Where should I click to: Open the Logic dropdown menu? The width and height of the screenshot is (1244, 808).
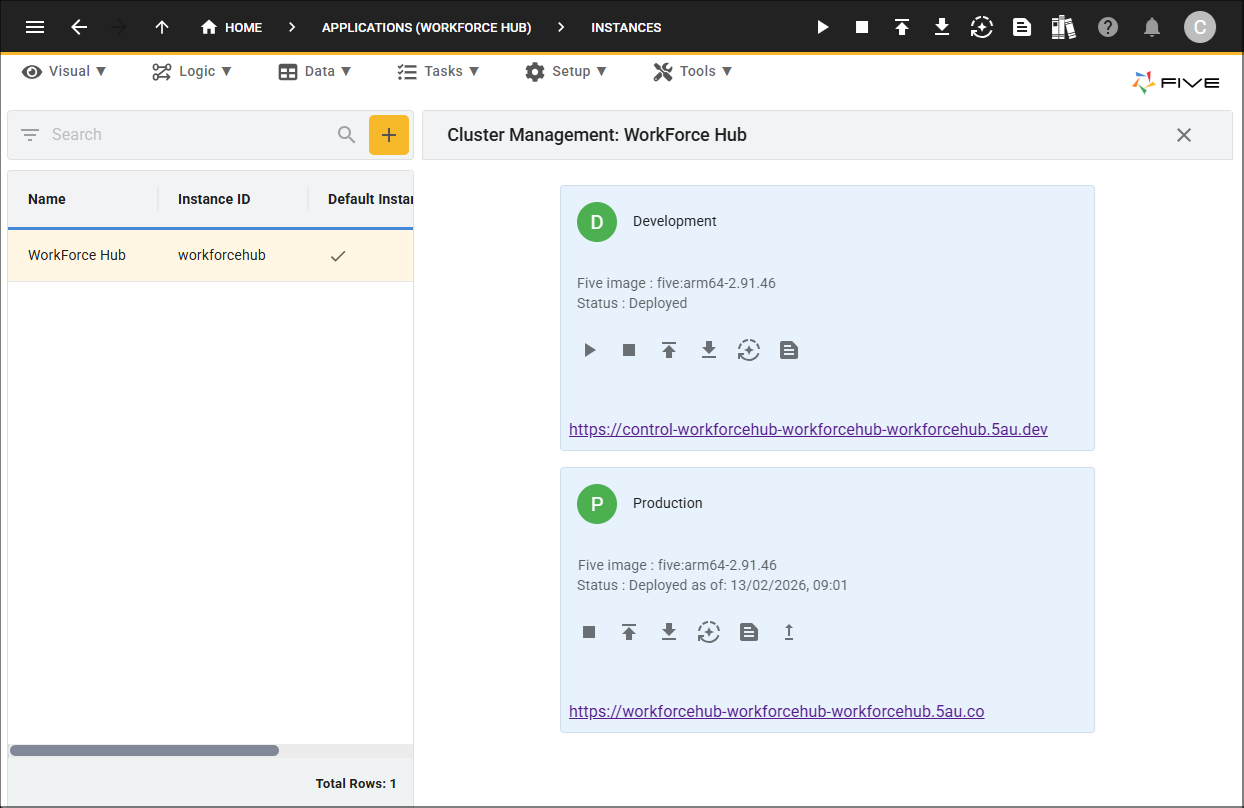click(x=192, y=71)
